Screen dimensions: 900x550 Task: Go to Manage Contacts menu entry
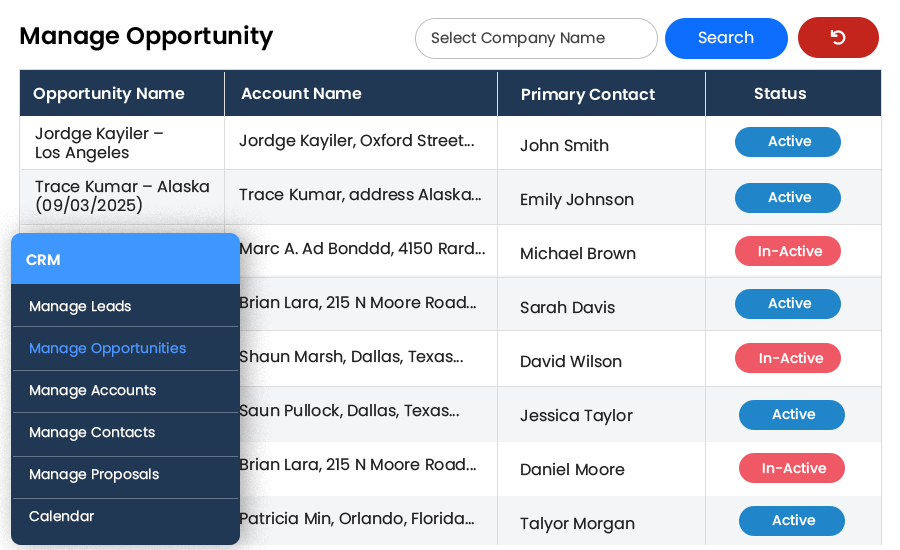(x=125, y=433)
